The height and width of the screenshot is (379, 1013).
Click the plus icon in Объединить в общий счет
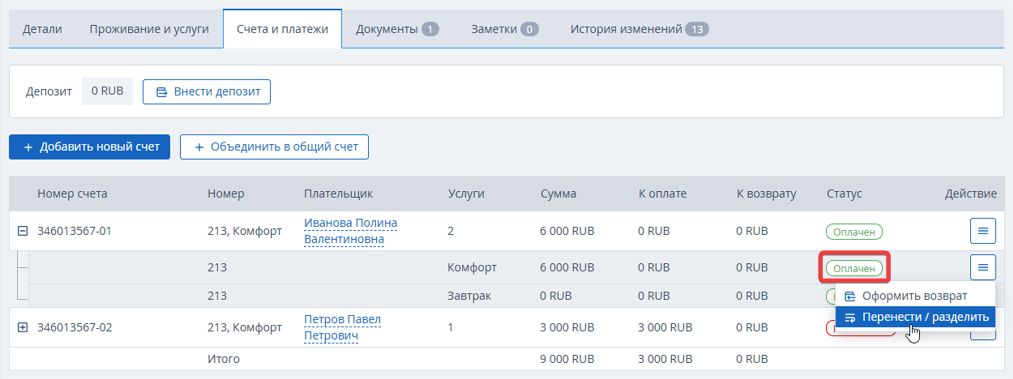199,147
